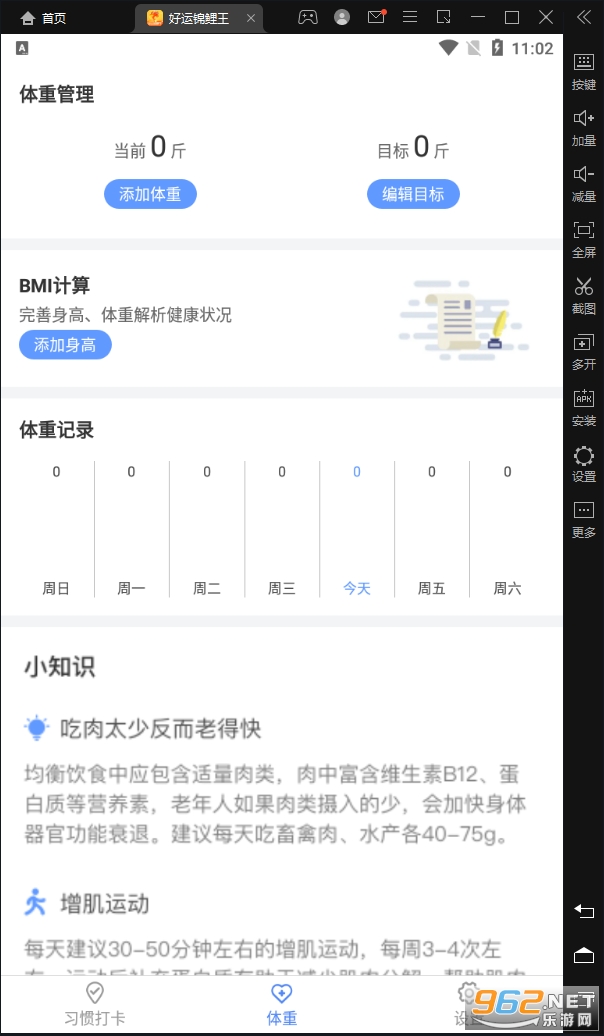Collapse the side toolbar with double chevron
The height and width of the screenshot is (1036, 604).
pyautogui.click(x=584, y=17)
